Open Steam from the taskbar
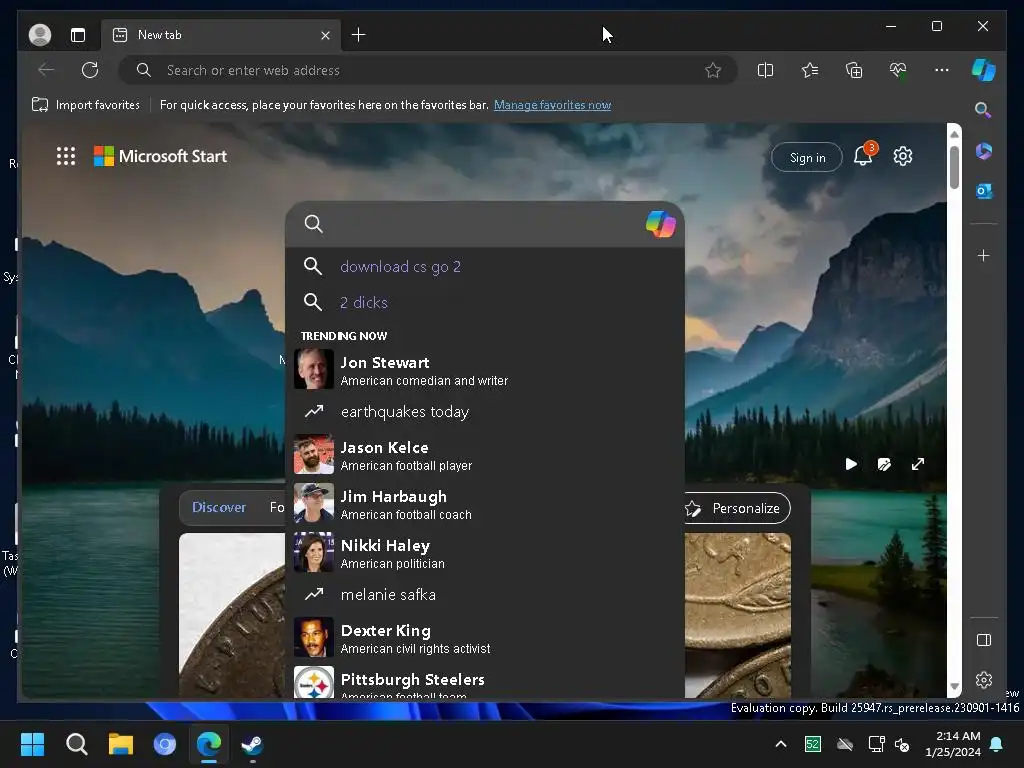Viewport: 1024px width, 768px height. (253, 744)
